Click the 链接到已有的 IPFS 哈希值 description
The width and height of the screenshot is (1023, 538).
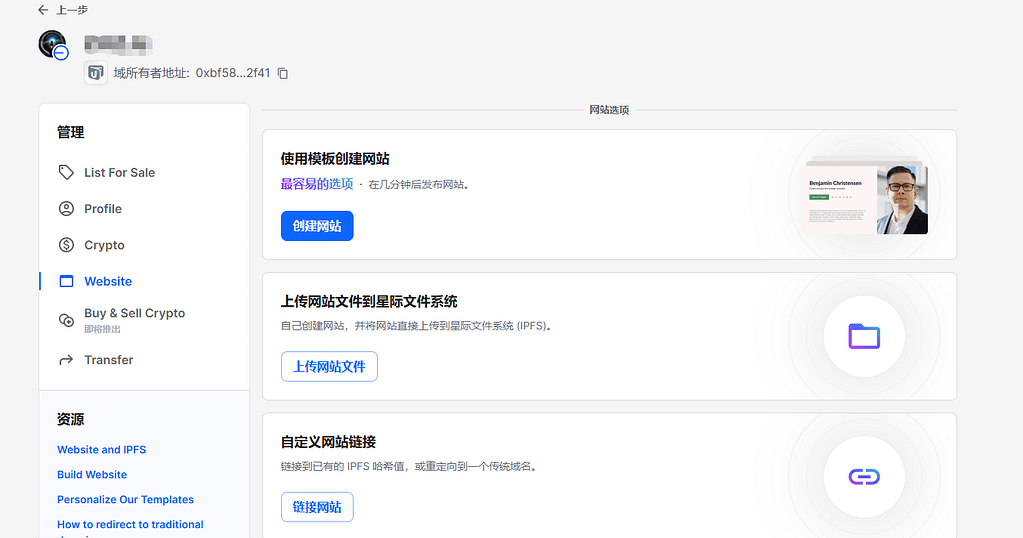coord(410,466)
